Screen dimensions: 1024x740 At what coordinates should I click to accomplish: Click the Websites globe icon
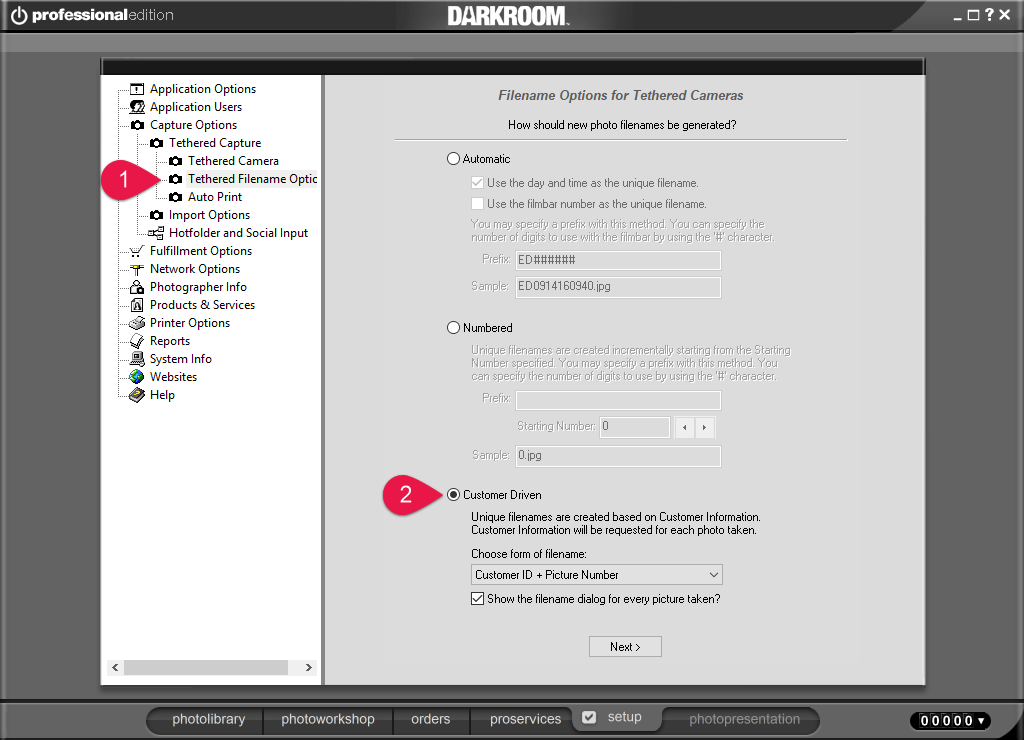(136, 377)
